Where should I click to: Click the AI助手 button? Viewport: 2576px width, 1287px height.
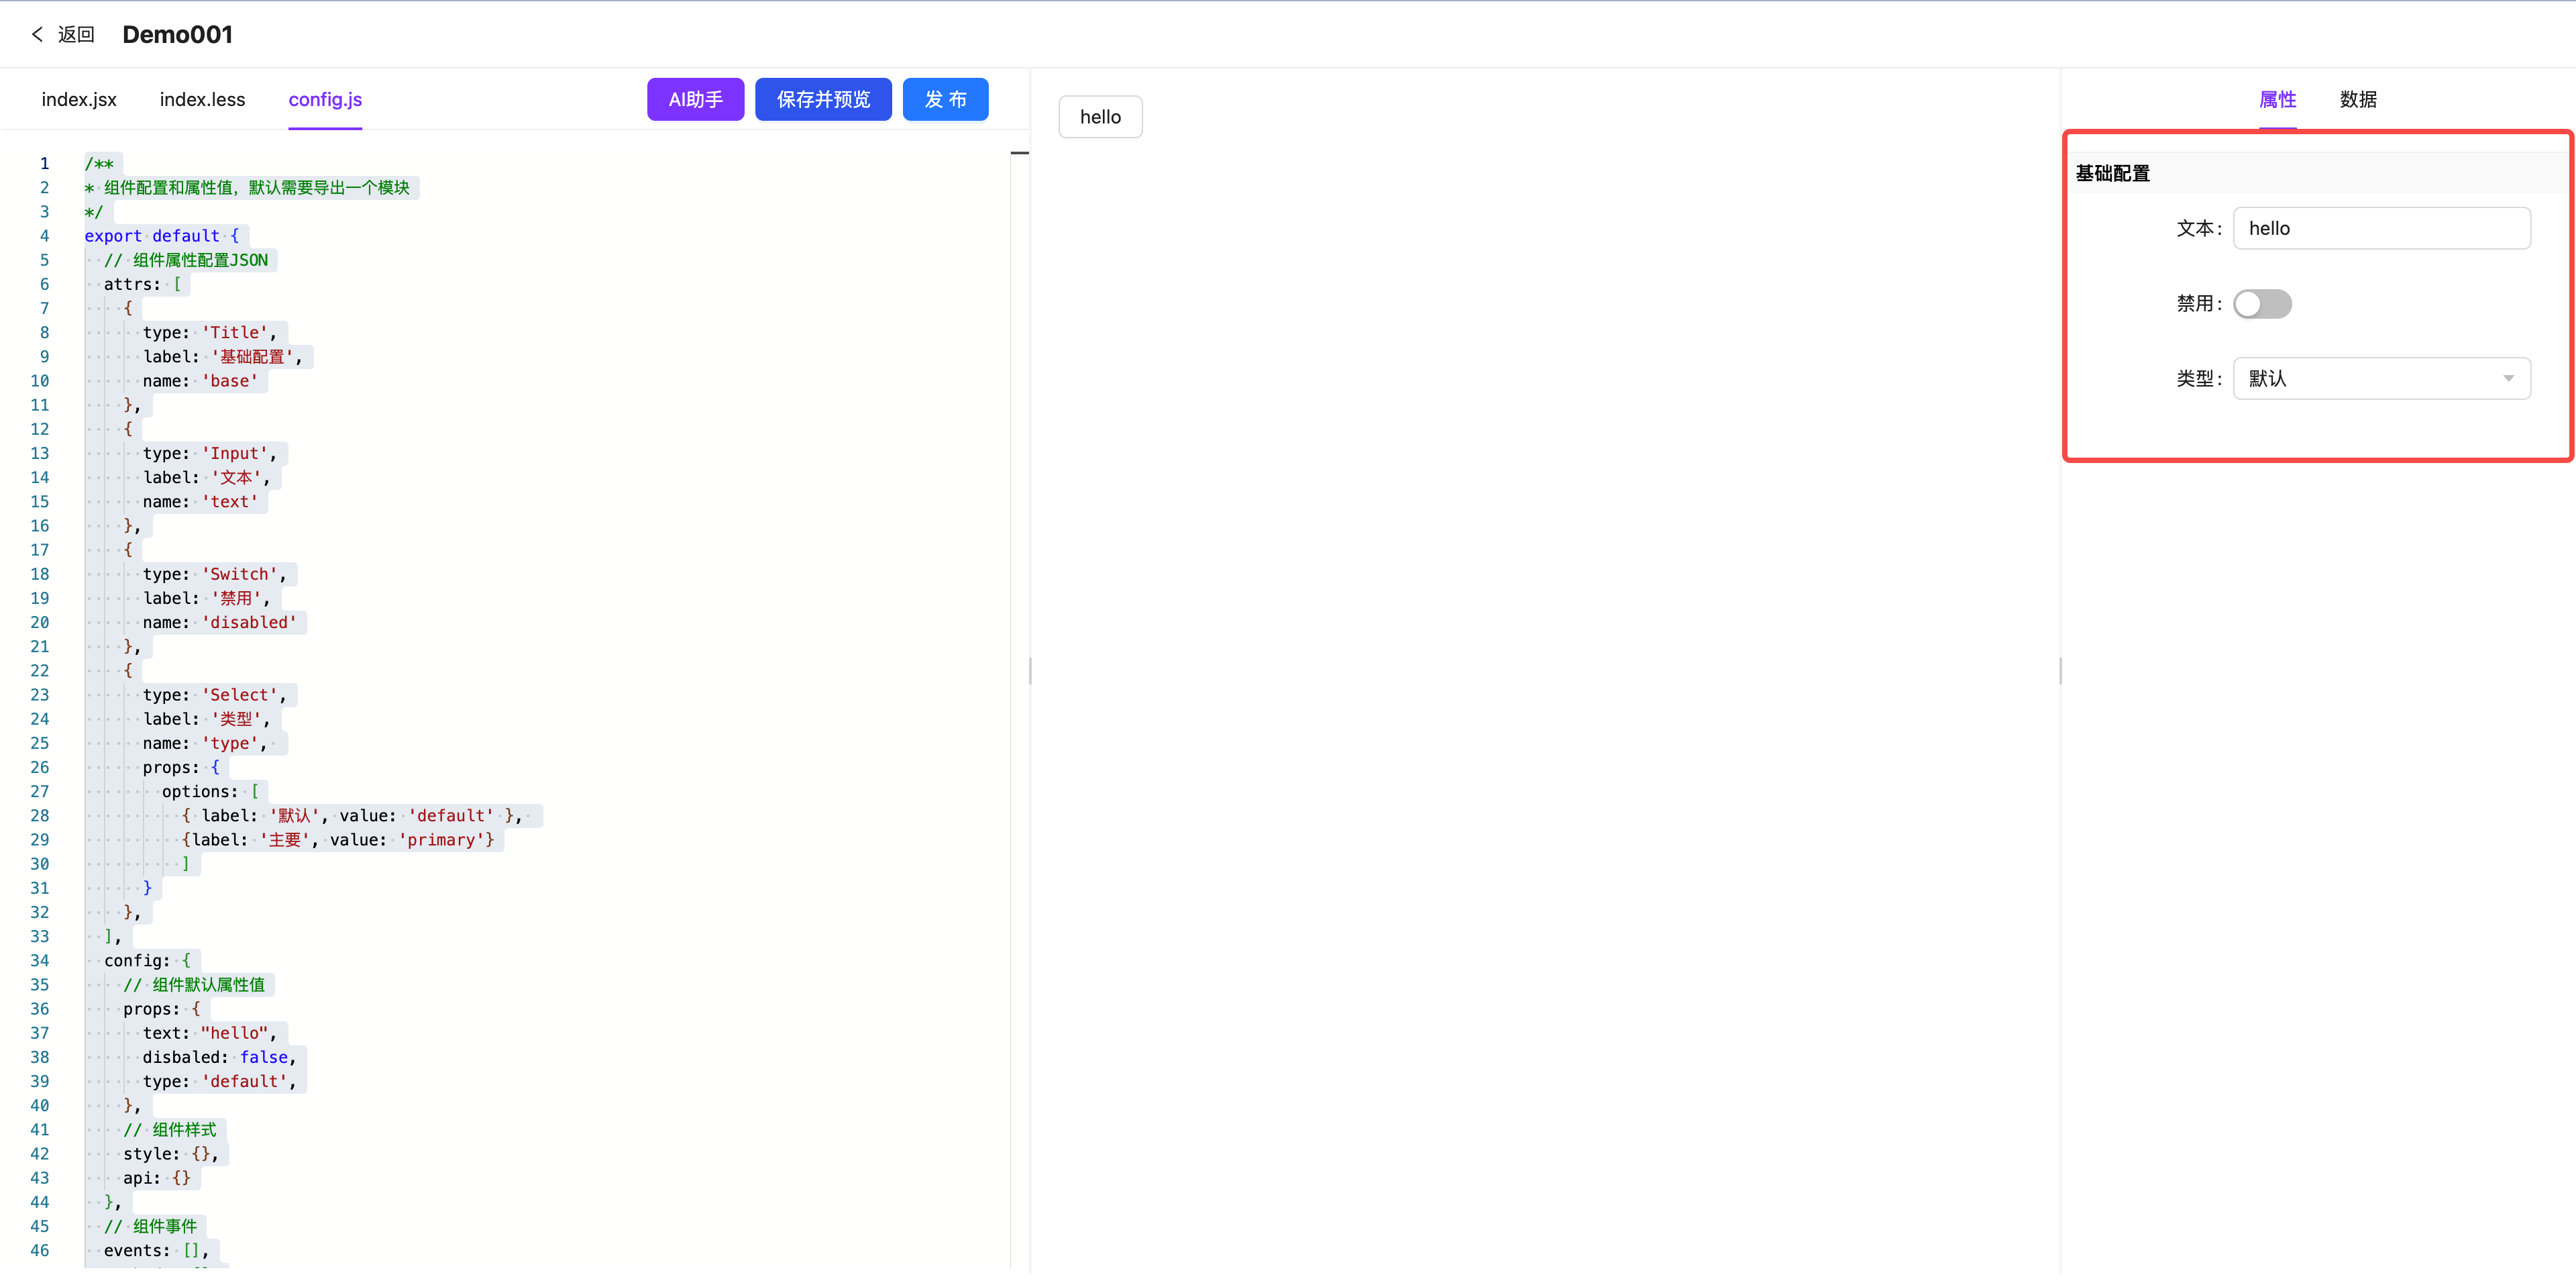[x=695, y=99]
